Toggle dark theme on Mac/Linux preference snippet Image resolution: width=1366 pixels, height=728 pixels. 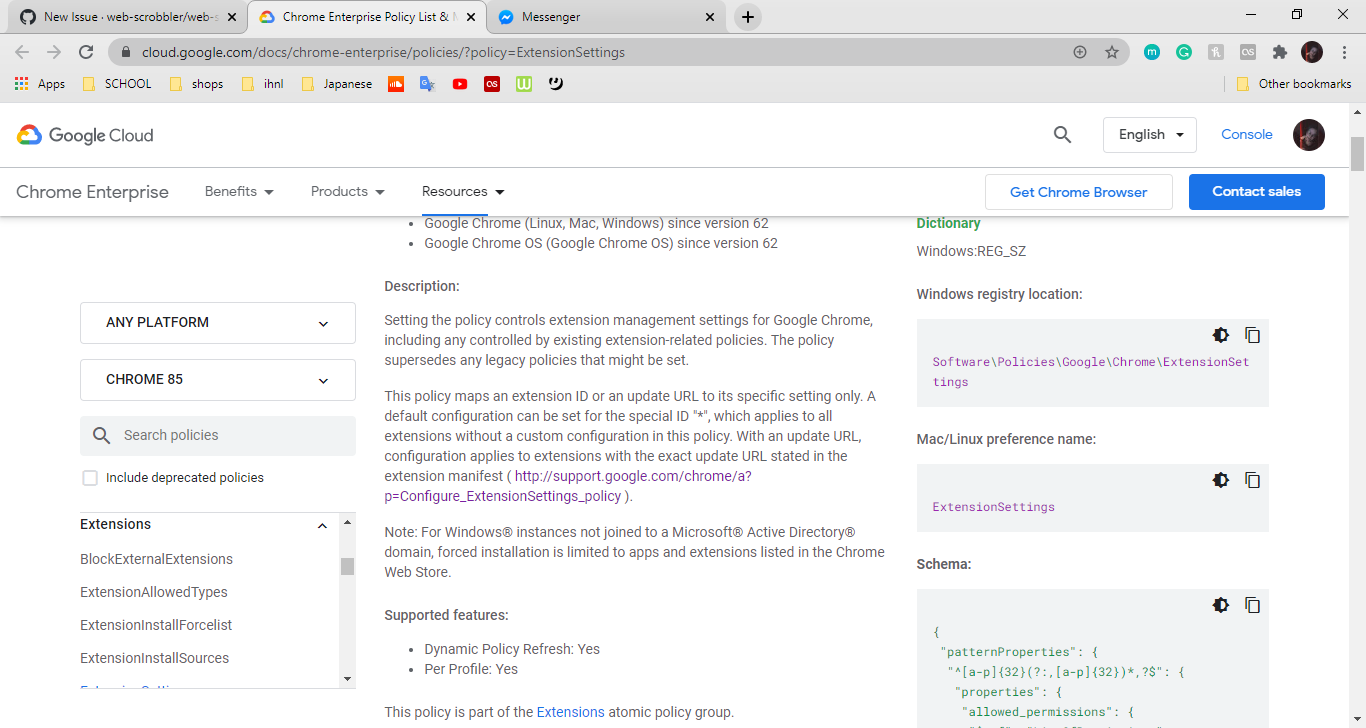click(1221, 480)
